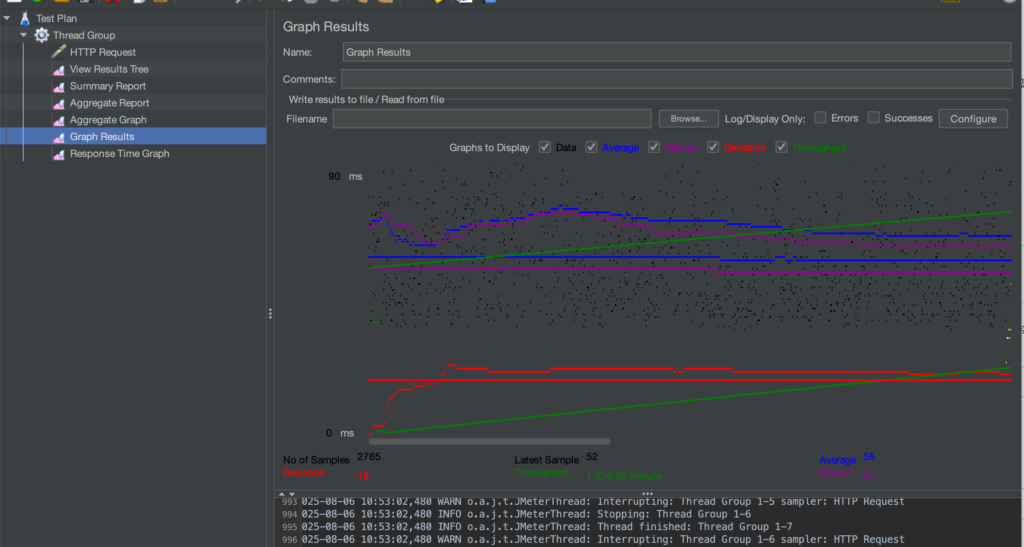The height and width of the screenshot is (547, 1024).
Task: Click the red Deviation value 18
Action: pos(363,476)
